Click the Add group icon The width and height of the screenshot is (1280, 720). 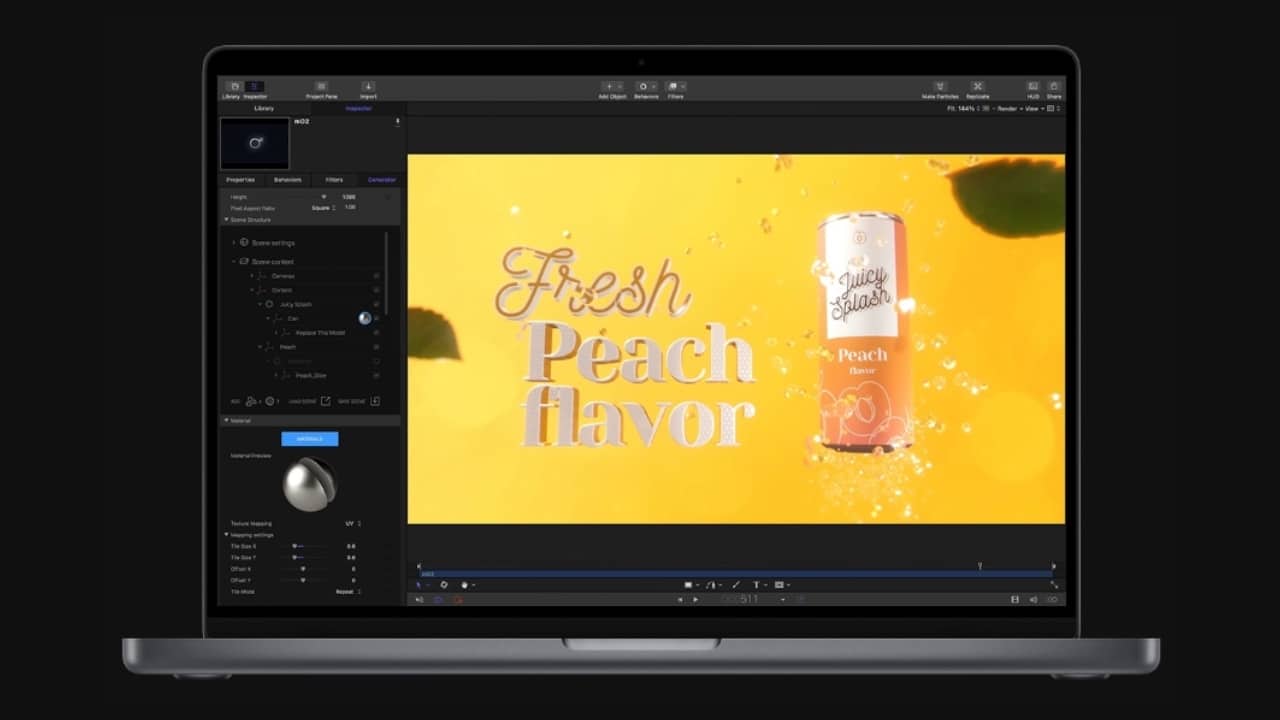pos(251,401)
